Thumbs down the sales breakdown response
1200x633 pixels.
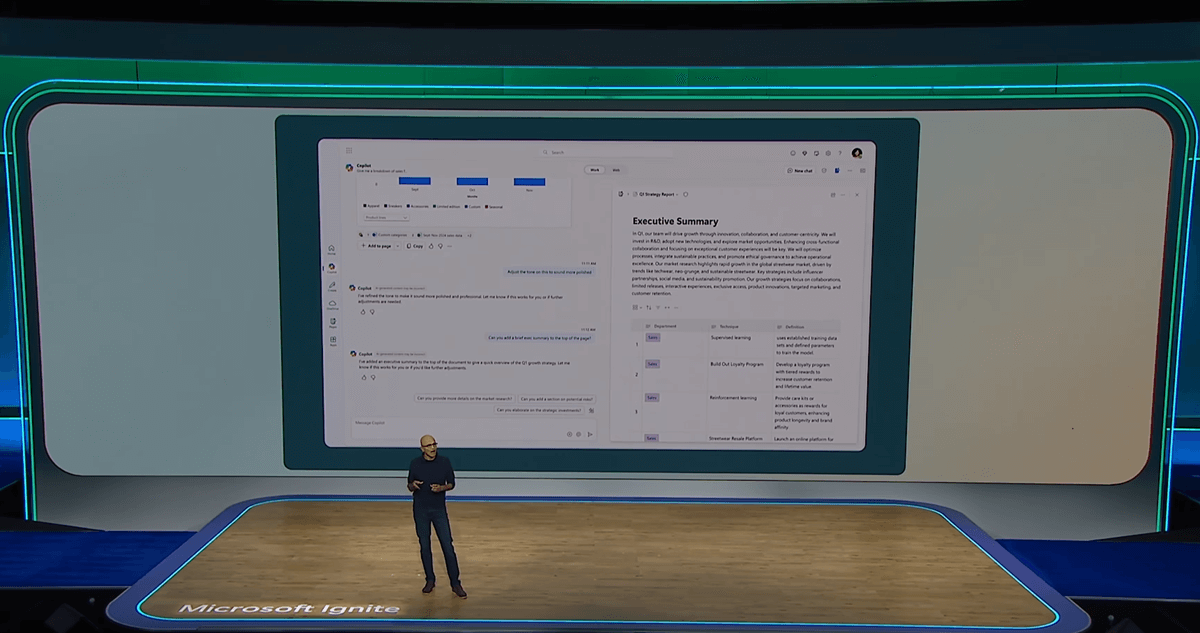tap(440, 245)
